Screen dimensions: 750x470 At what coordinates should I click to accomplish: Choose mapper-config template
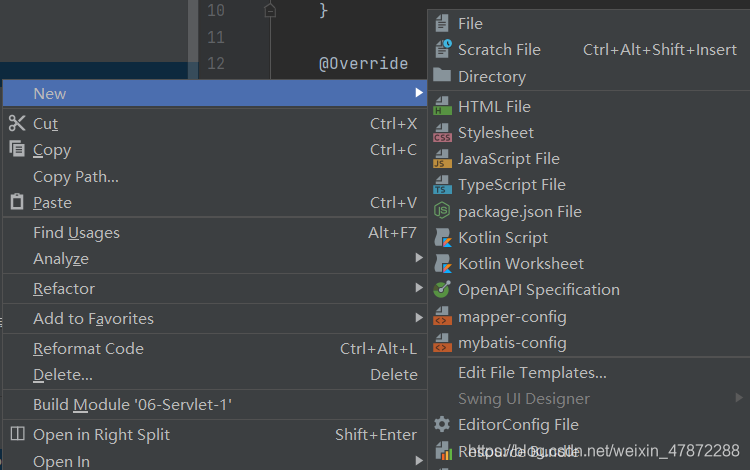(x=589, y=317)
